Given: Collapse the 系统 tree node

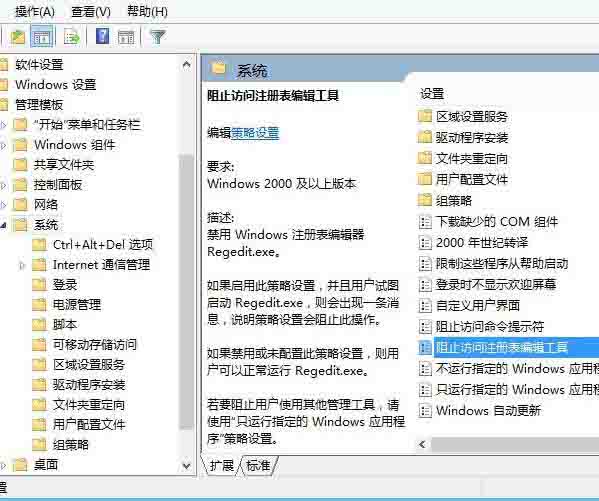Looking at the screenshot, I should [x=3, y=225].
